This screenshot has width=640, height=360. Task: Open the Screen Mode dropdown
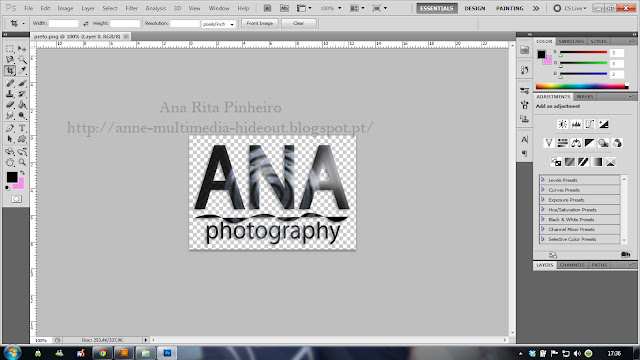tap(379, 8)
